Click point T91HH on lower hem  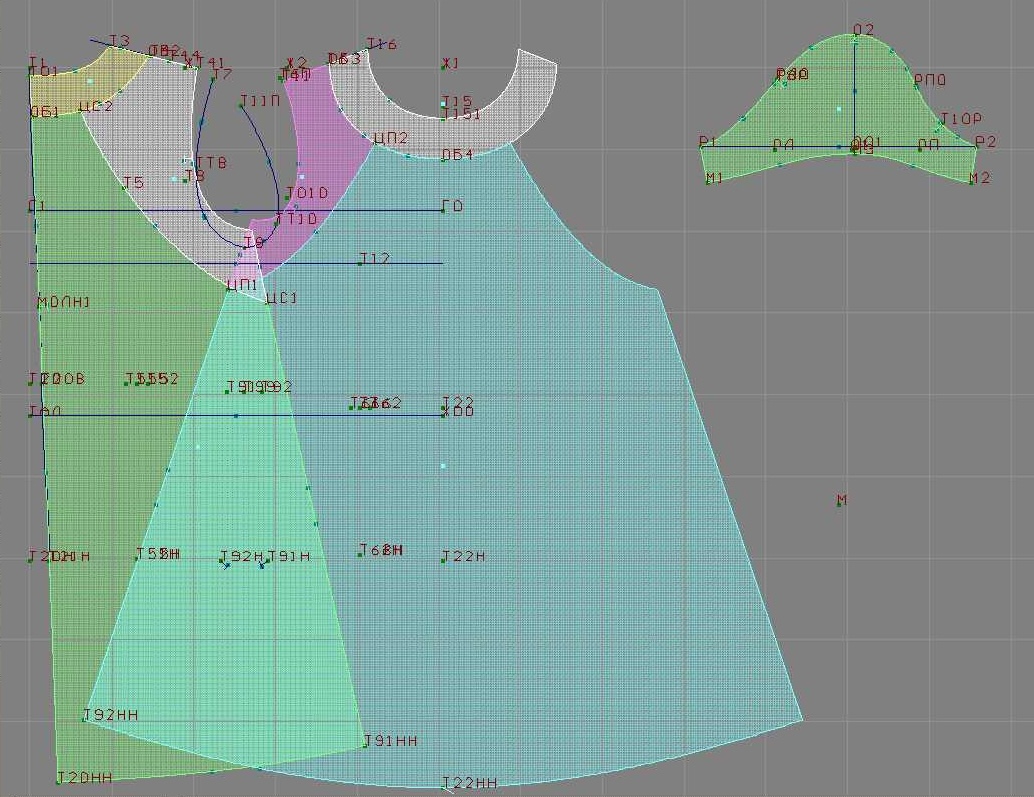pyautogui.click(x=365, y=744)
